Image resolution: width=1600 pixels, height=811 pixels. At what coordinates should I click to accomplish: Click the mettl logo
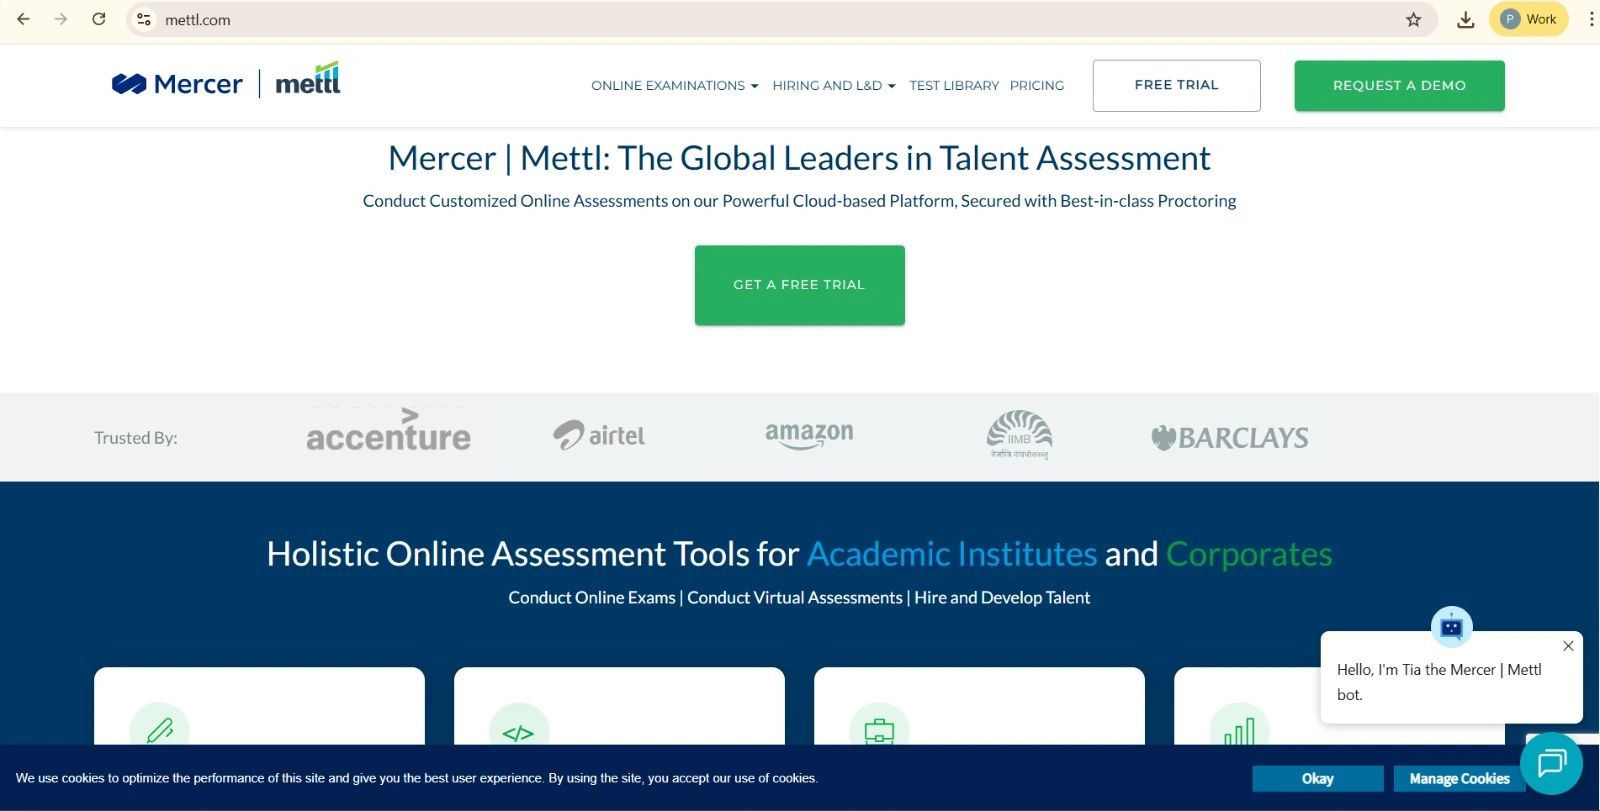[x=308, y=79]
